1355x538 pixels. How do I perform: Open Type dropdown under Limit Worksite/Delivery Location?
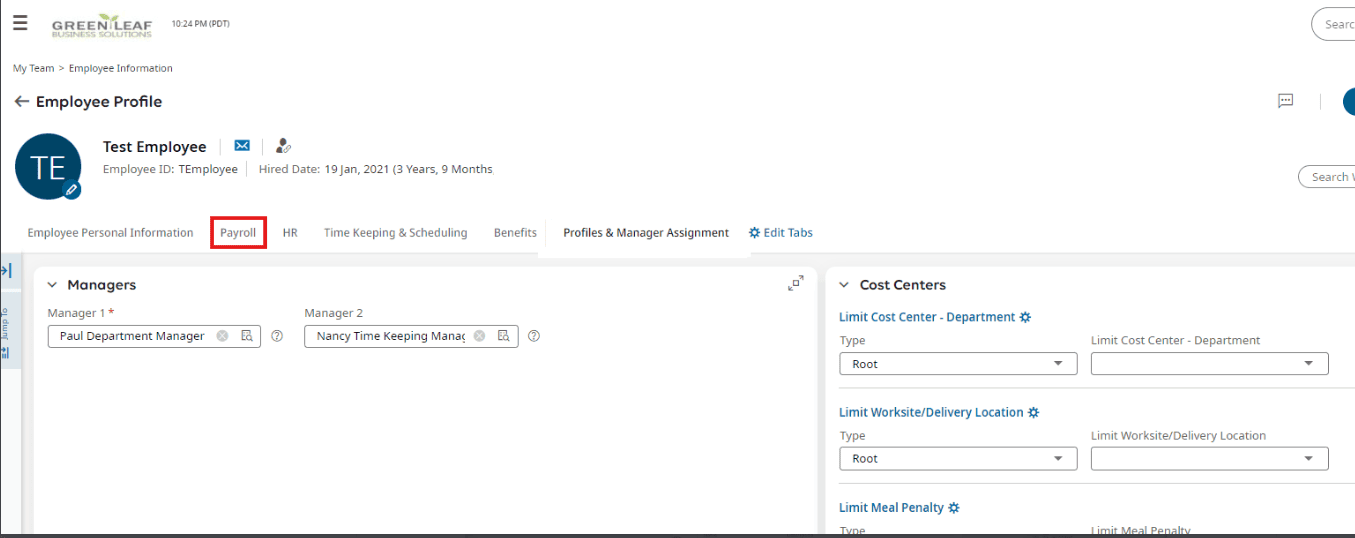[958, 459]
